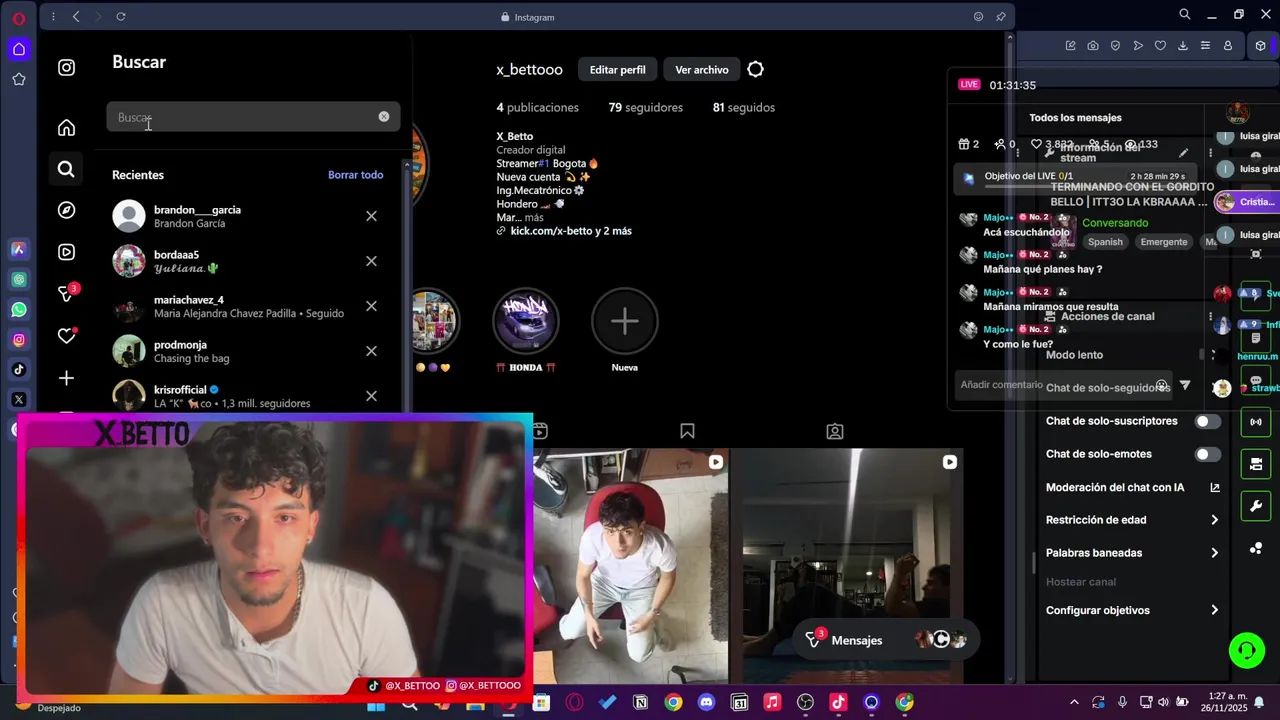This screenshot has height=720, width=1280.
Task: Toggle Chat de solo-suscriptores switch
Action: (x=1208, y=421)
